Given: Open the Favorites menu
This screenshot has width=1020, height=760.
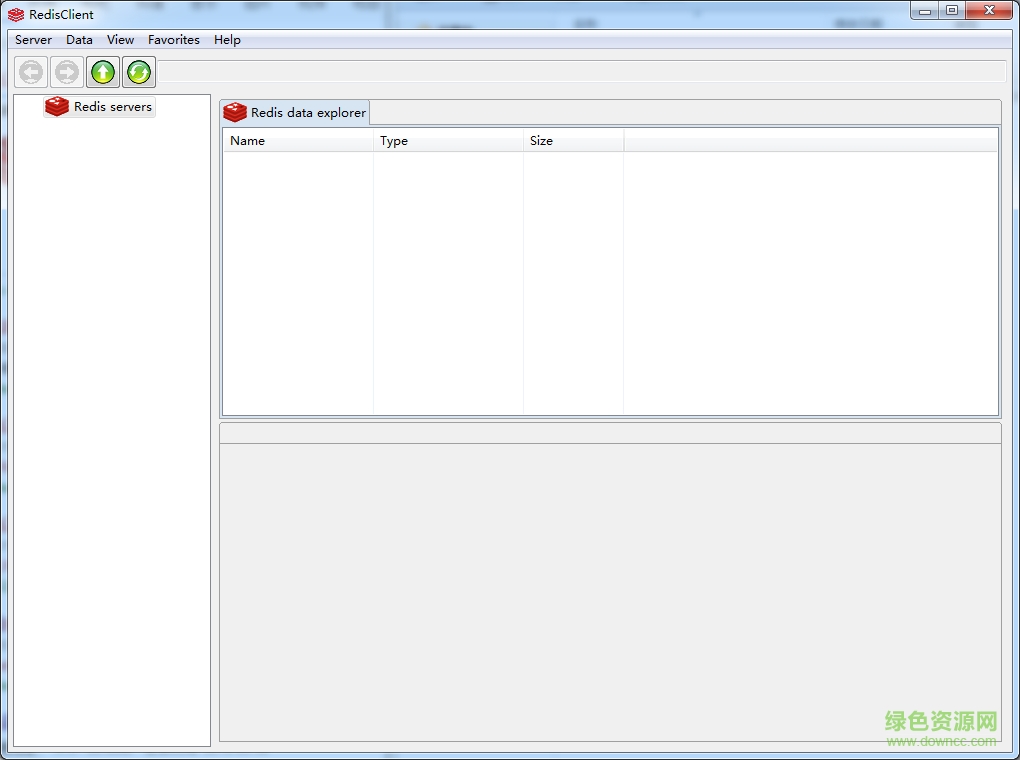Looking at the screenshot, I should point(174,40).
